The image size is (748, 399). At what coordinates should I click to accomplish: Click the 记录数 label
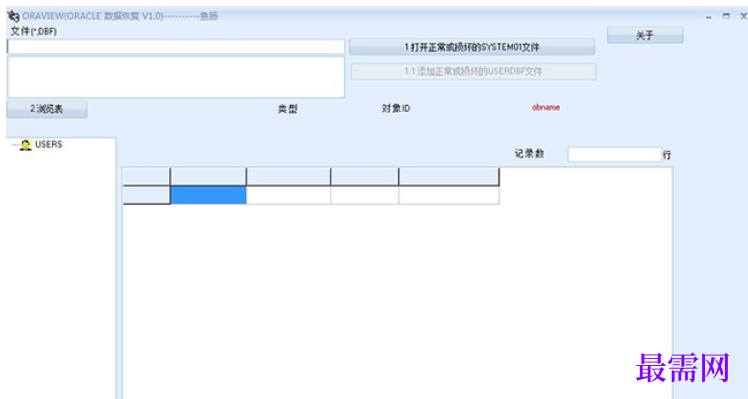530,153
